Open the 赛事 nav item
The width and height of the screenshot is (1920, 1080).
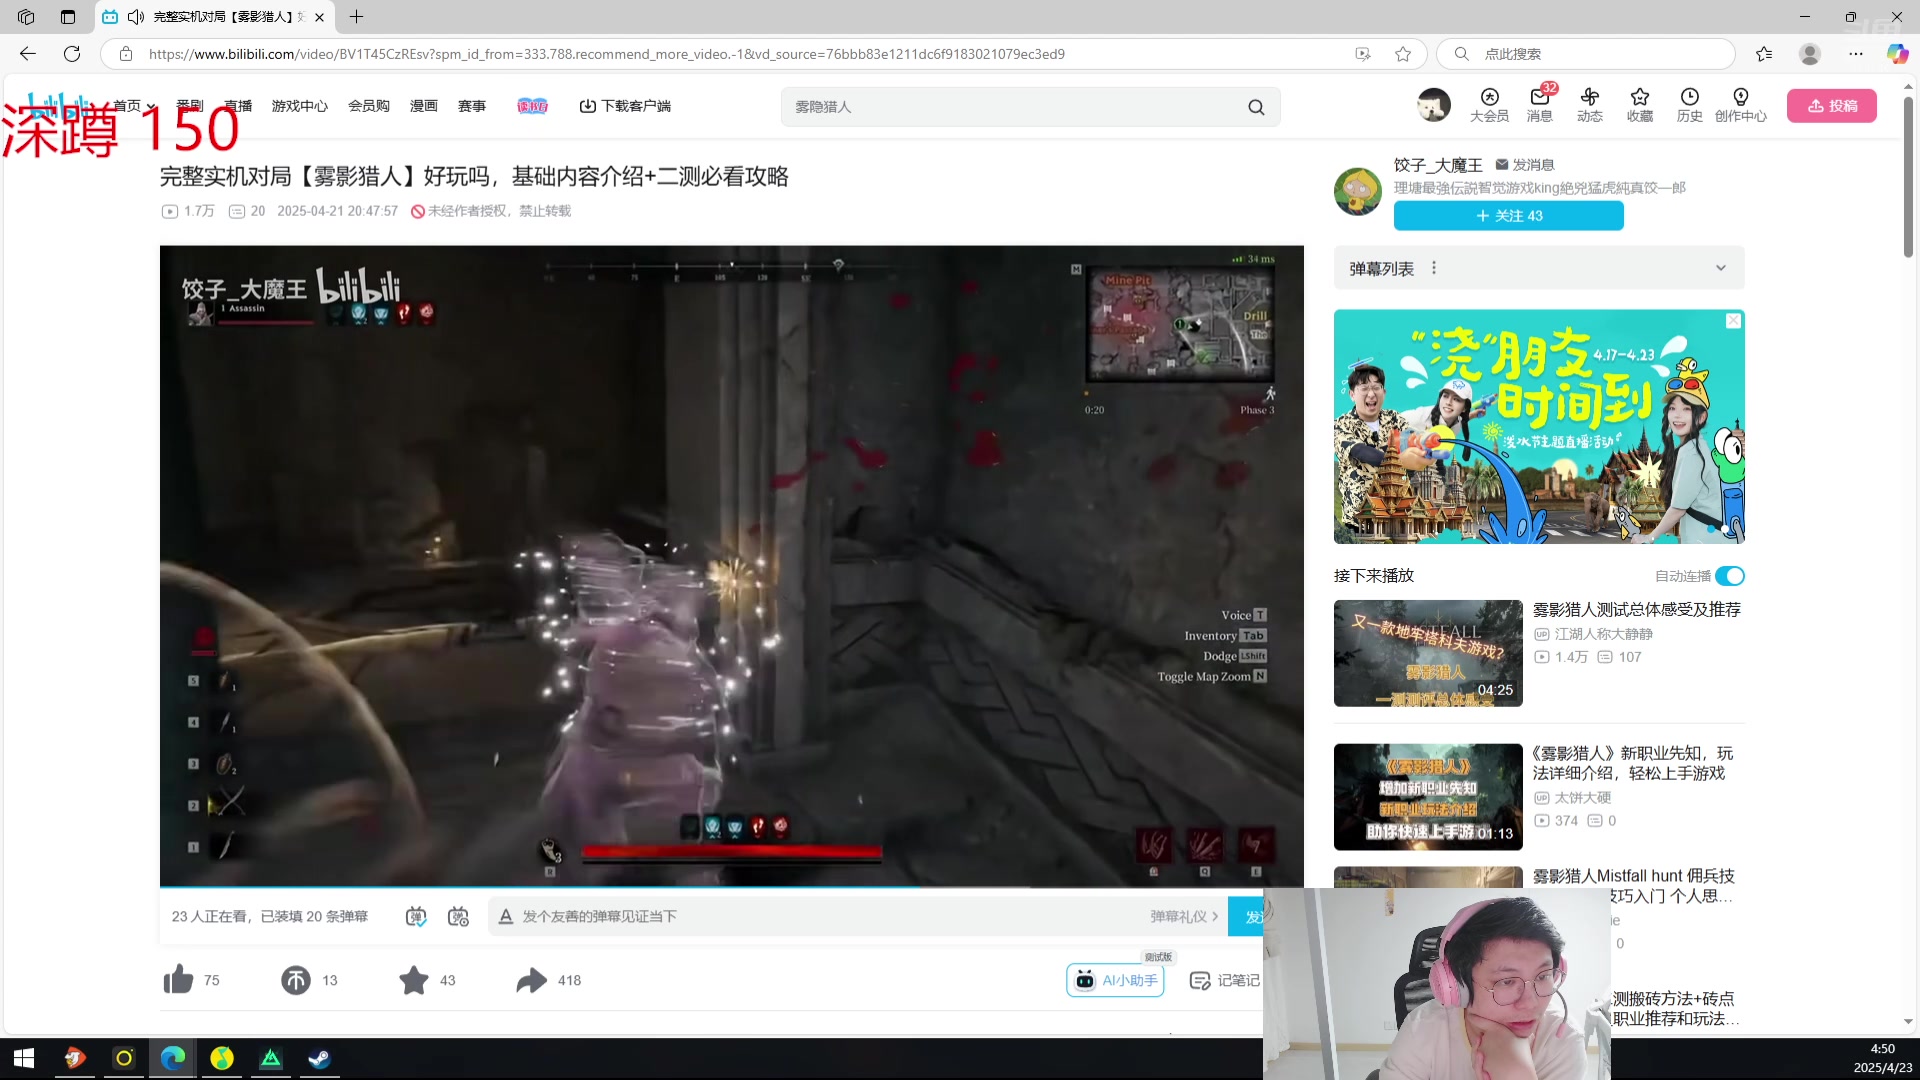pyautogui.click(x=471, y=106)
